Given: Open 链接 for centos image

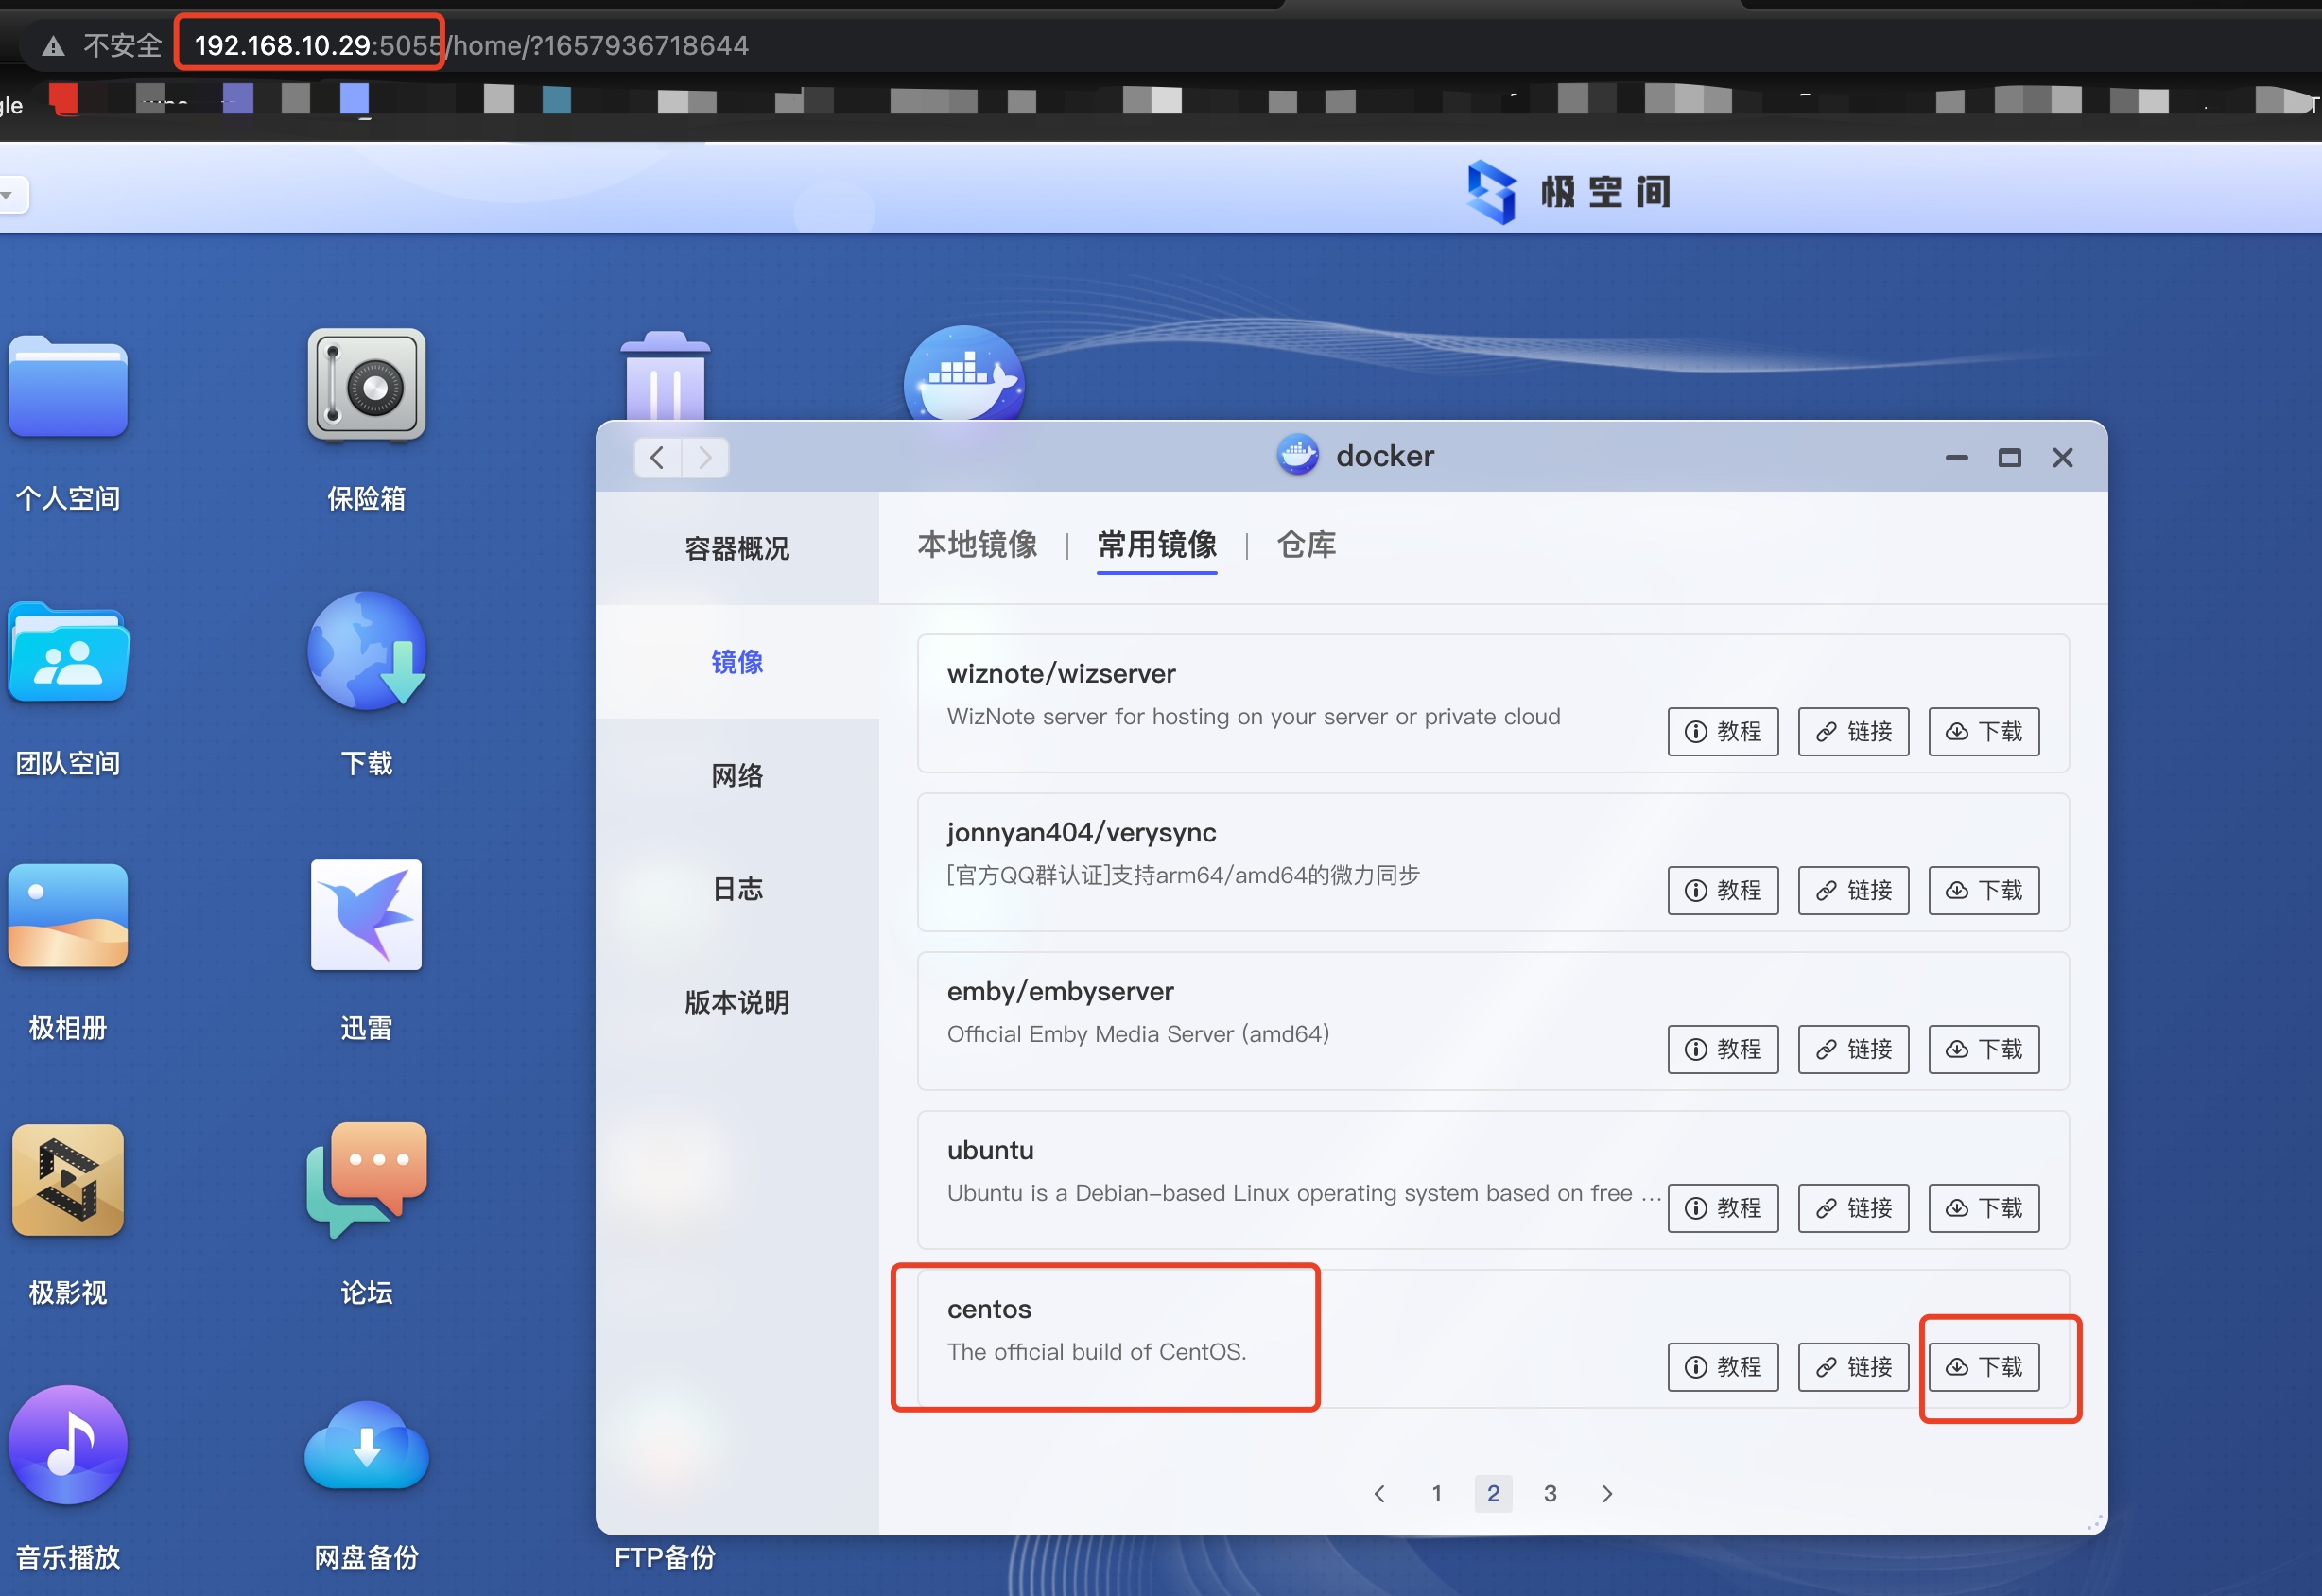Looking at the screenshot, I should (x=1853, y=1367).
